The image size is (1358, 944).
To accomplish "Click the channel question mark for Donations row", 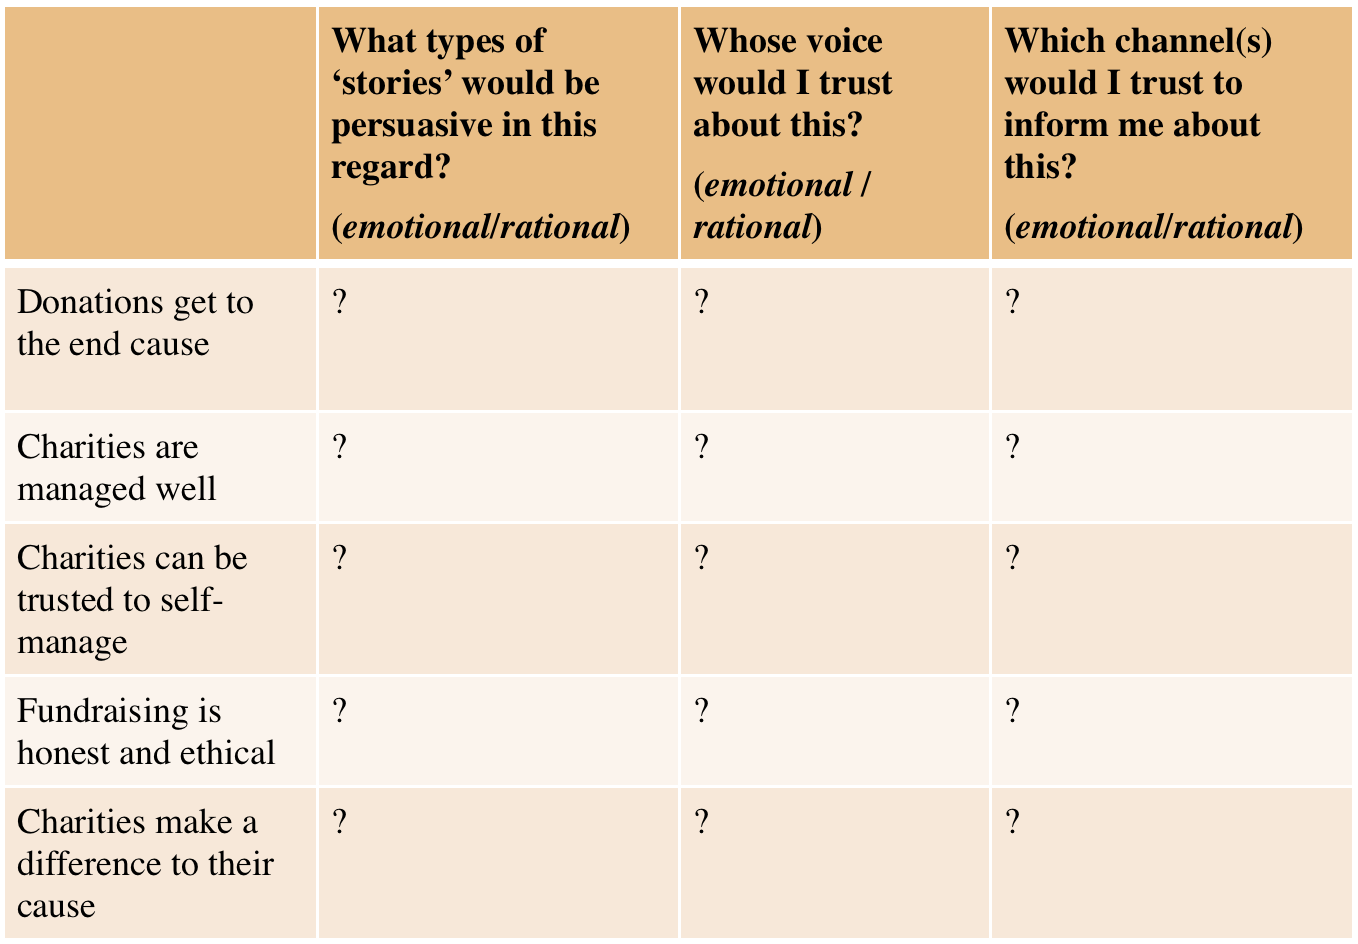I will [1013, 302].
